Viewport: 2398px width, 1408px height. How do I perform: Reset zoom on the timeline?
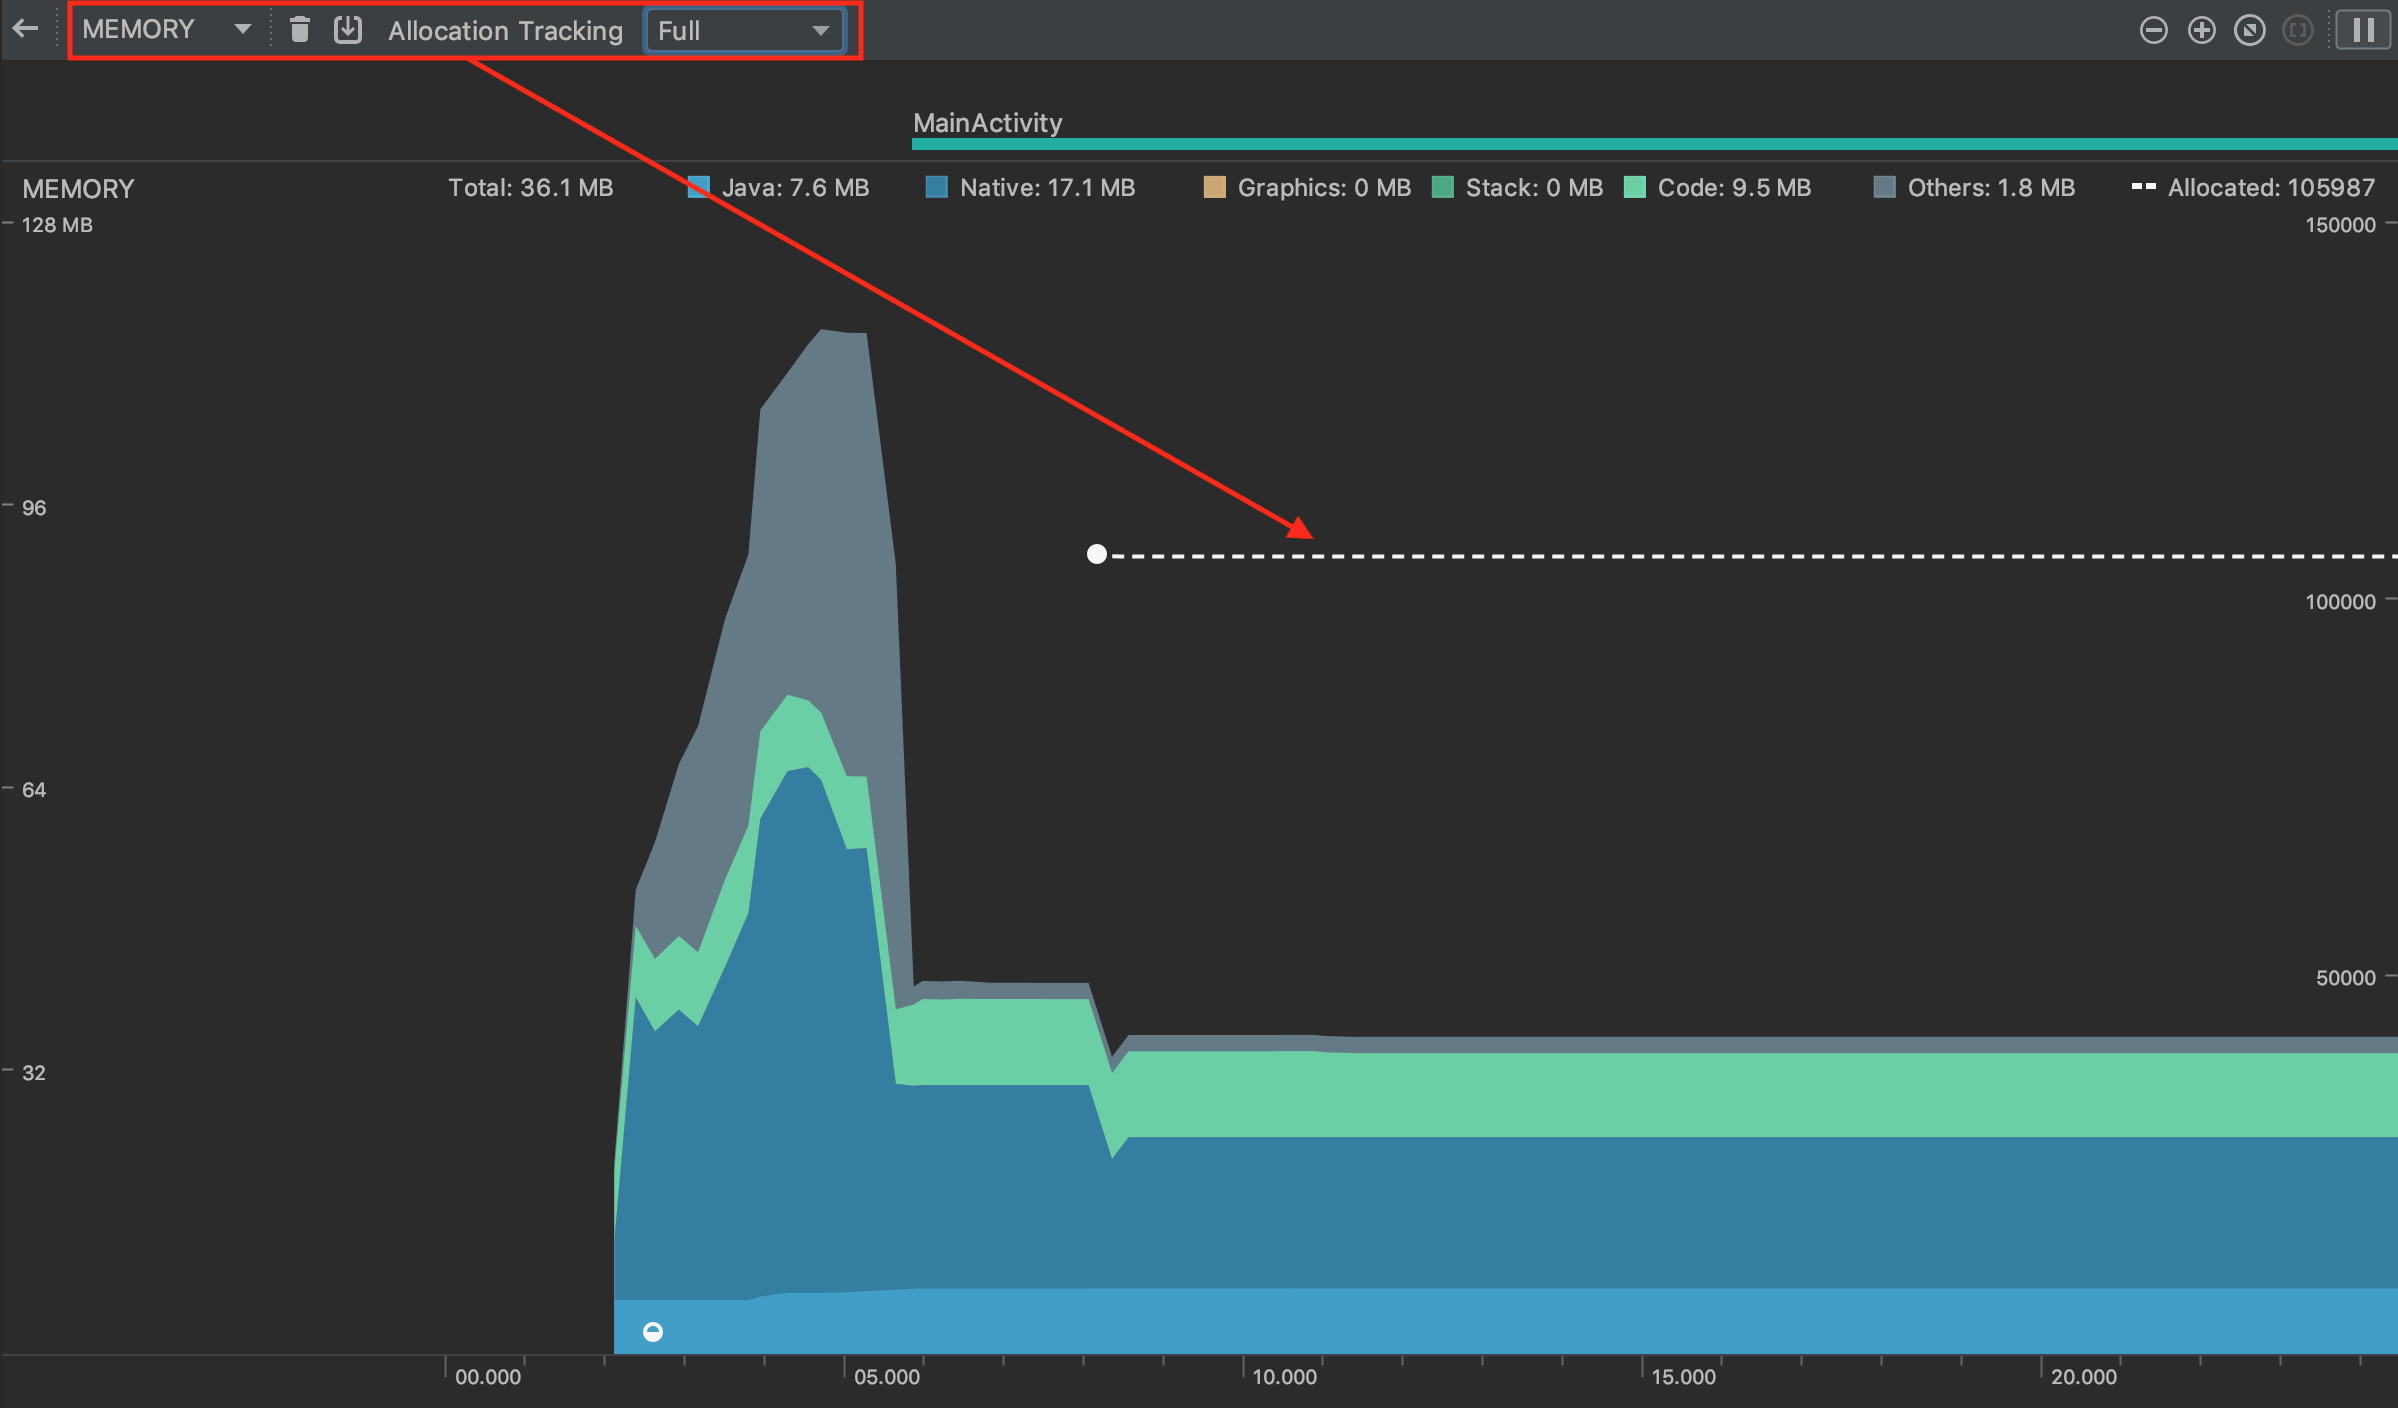2249,30
